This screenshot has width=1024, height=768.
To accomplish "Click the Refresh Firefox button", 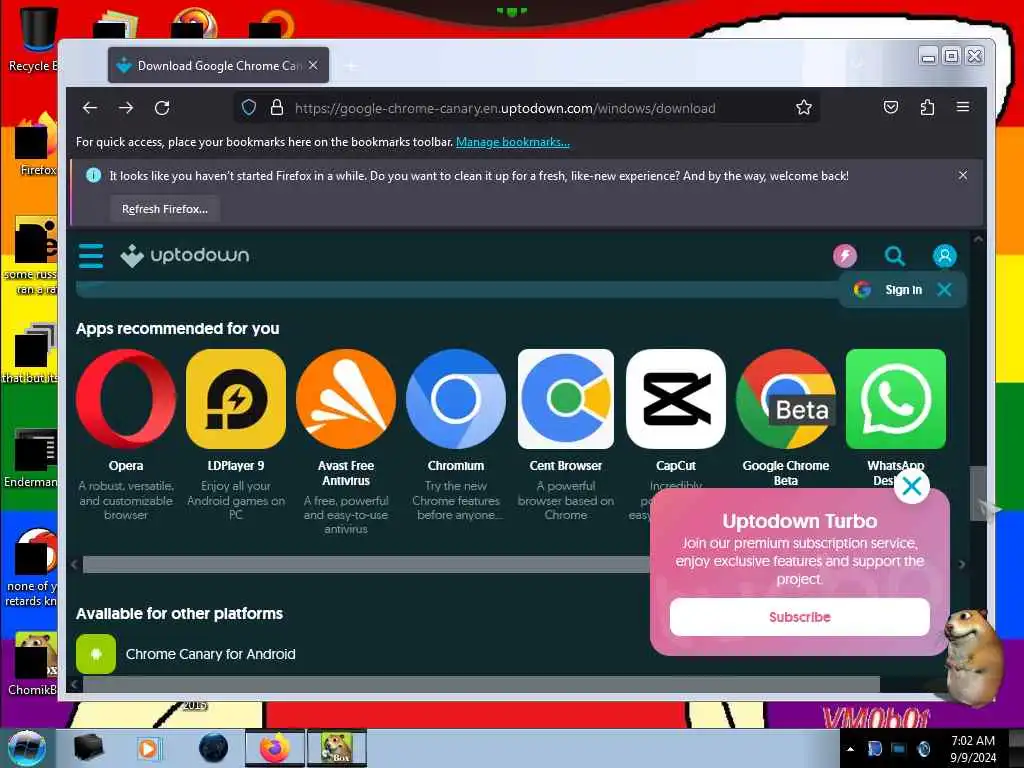I will coord(165,209).
